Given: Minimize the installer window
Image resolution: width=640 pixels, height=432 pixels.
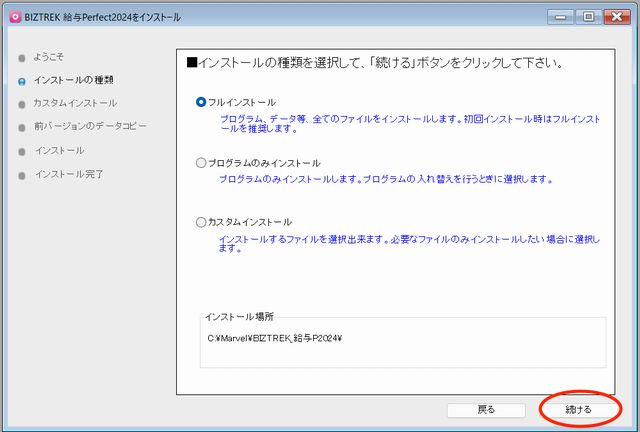Looking at the screenshot, I should coord(561,17).
